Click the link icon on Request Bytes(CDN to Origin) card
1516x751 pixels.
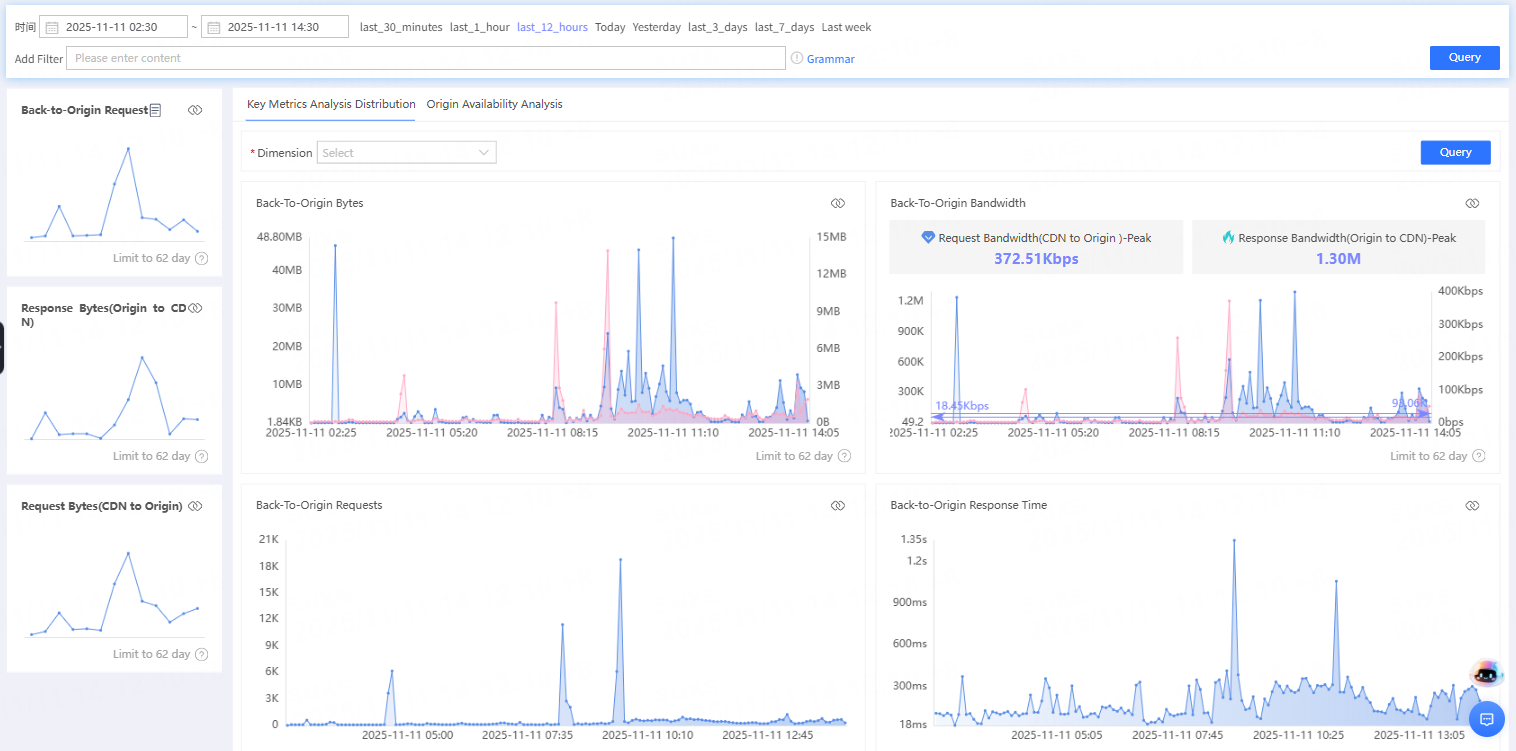pyautogui.click(x=195, y=506)
